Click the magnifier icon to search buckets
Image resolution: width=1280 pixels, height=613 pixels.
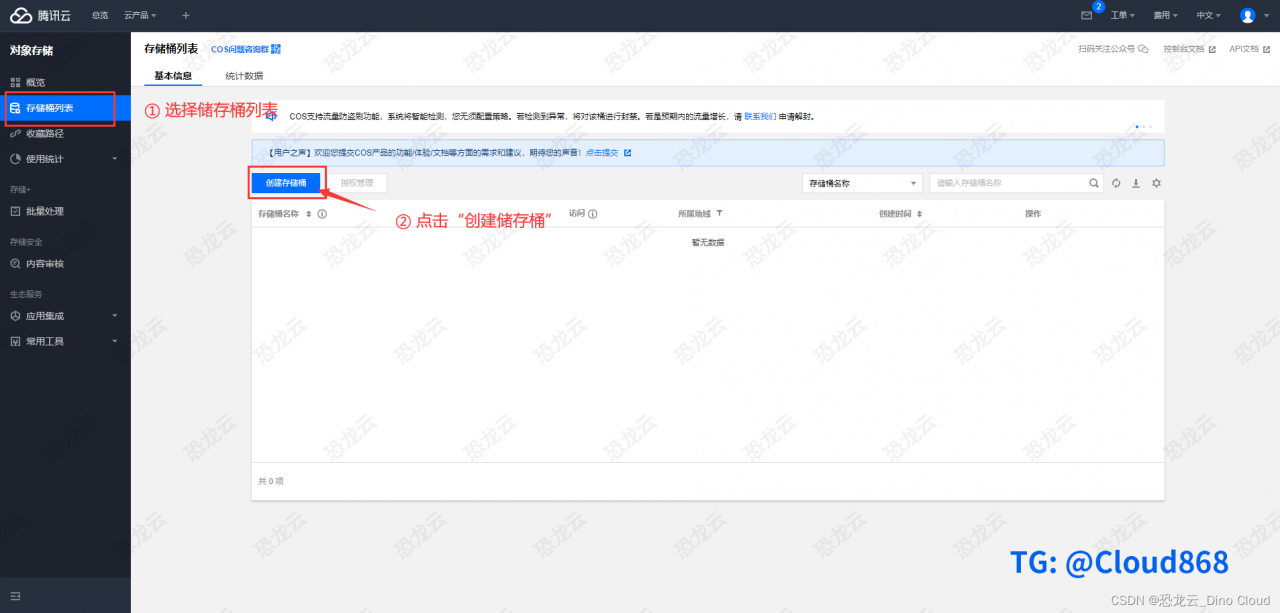click(x=1093, y=183)
